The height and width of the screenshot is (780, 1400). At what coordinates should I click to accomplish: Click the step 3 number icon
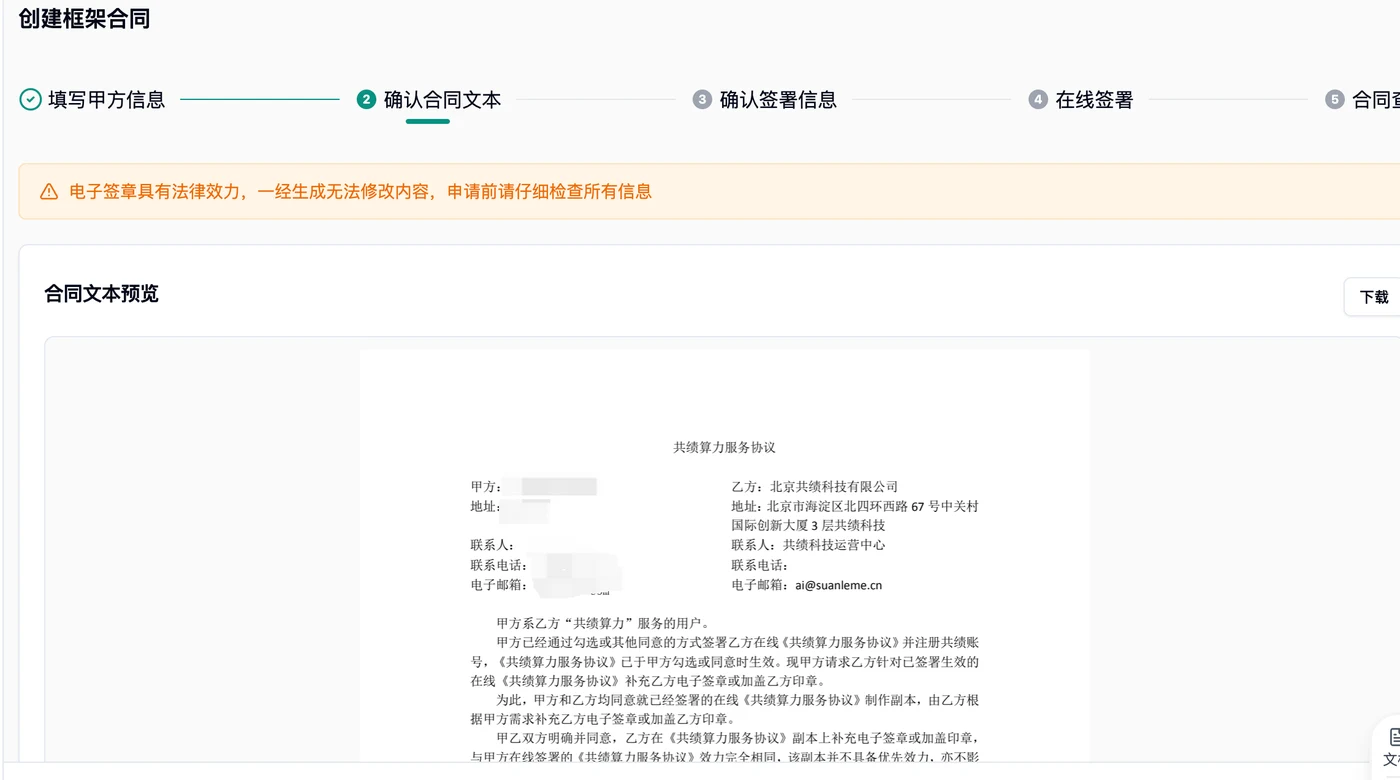[x=702, y=100]
